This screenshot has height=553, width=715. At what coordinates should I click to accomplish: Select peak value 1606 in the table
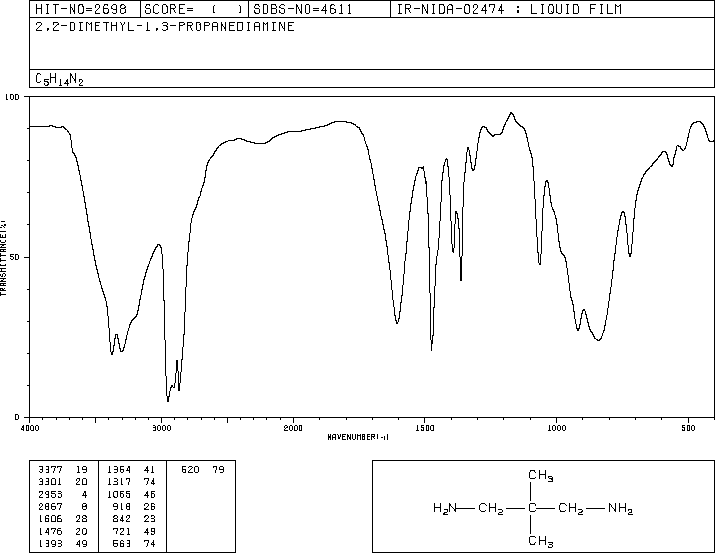point(50,519)
